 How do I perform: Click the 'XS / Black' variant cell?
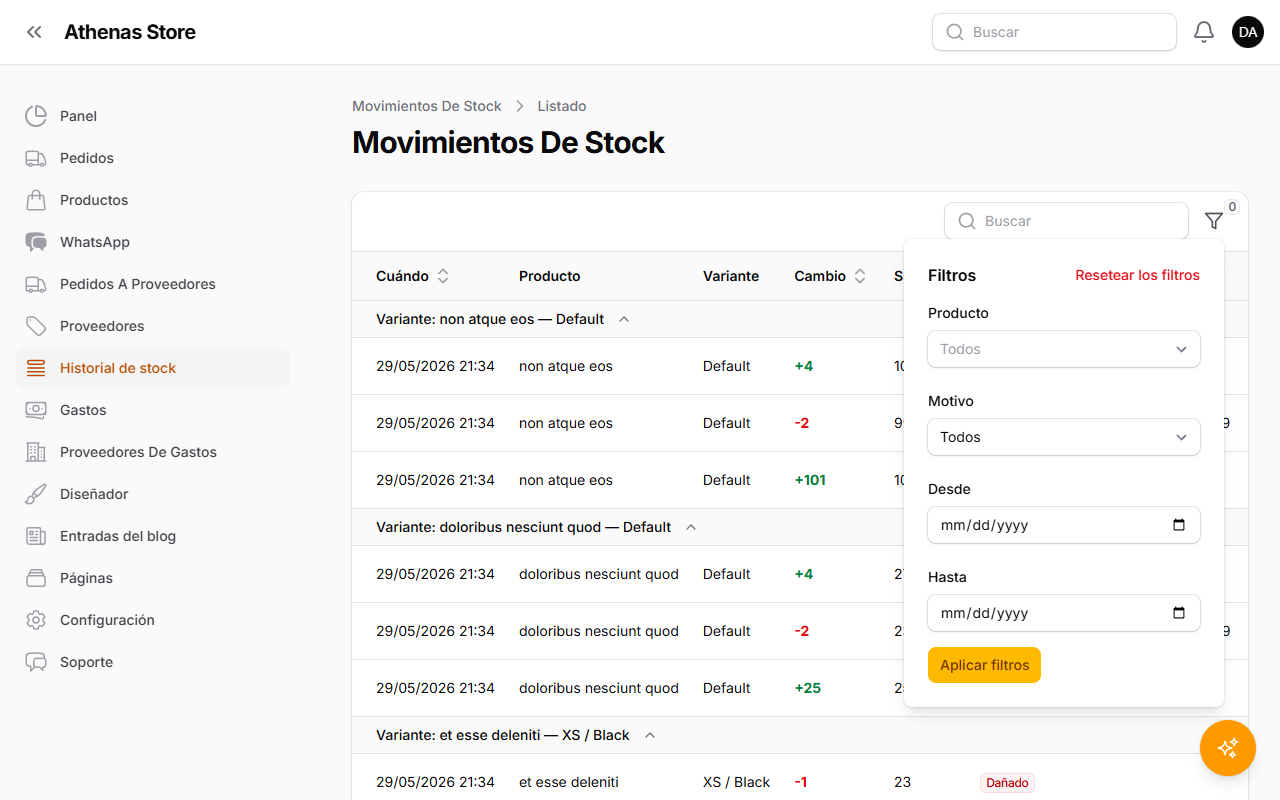(737, 782)
